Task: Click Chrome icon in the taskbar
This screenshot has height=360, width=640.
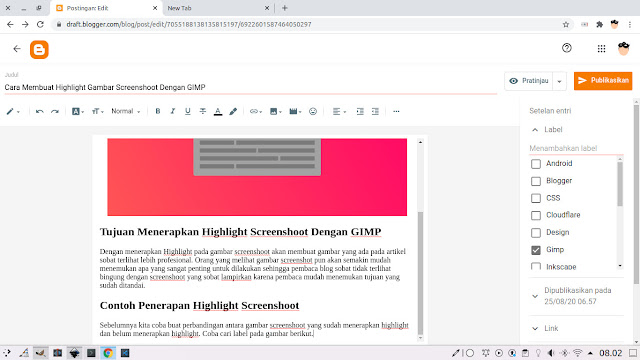Action: (x=108, y=353)
